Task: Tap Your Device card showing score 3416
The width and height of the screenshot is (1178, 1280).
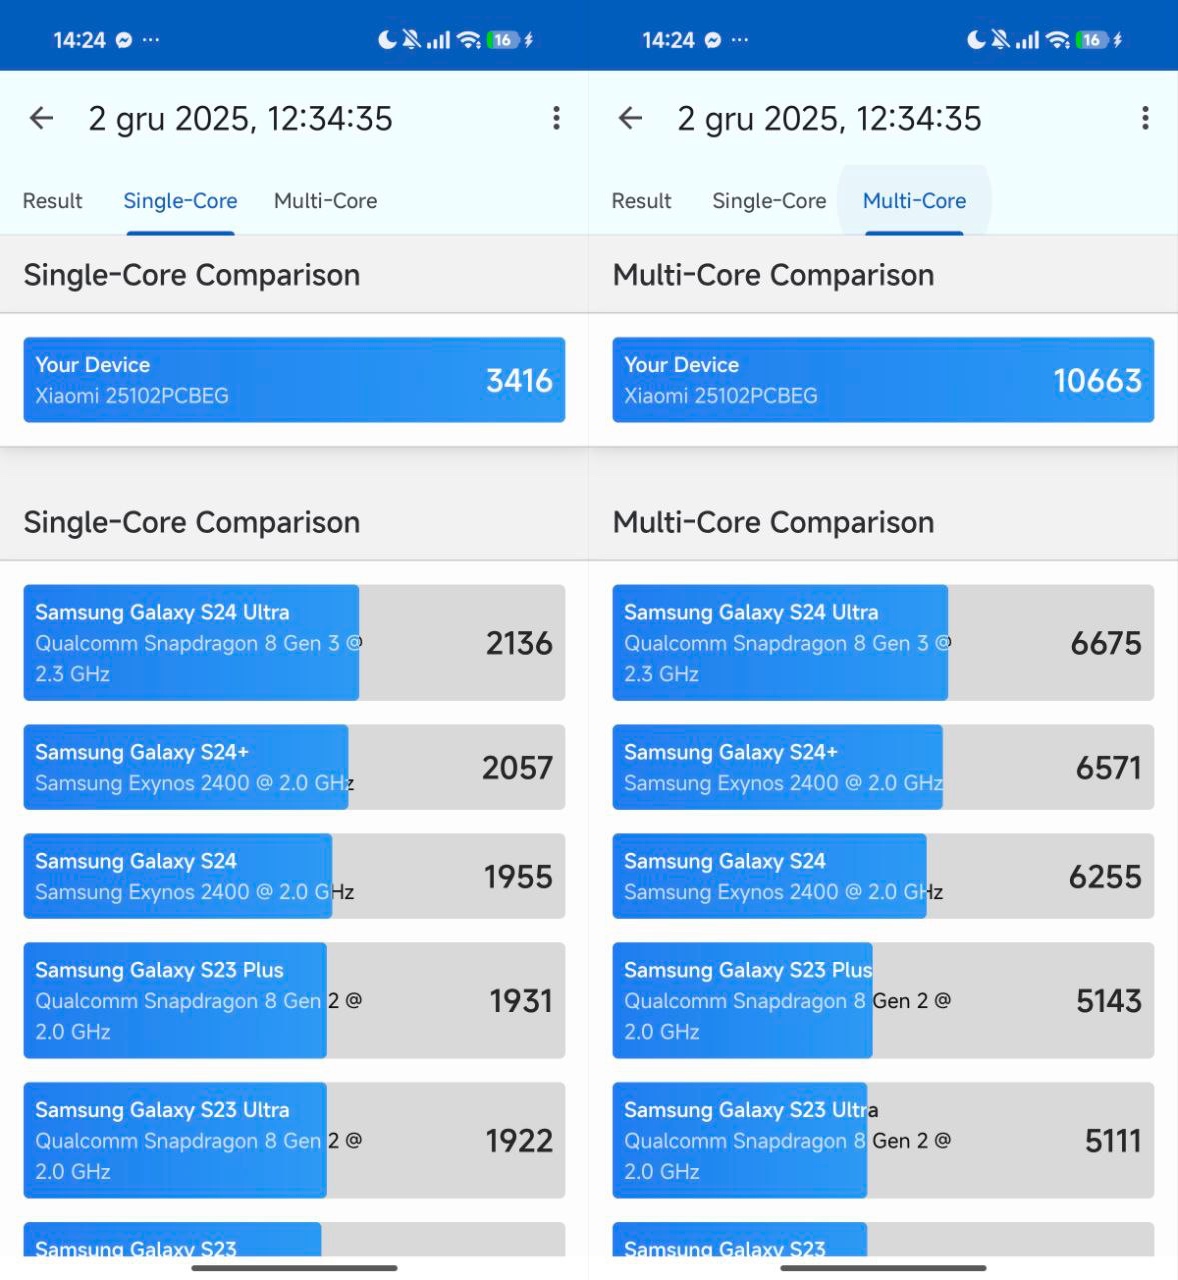Action: coord(294,380)
